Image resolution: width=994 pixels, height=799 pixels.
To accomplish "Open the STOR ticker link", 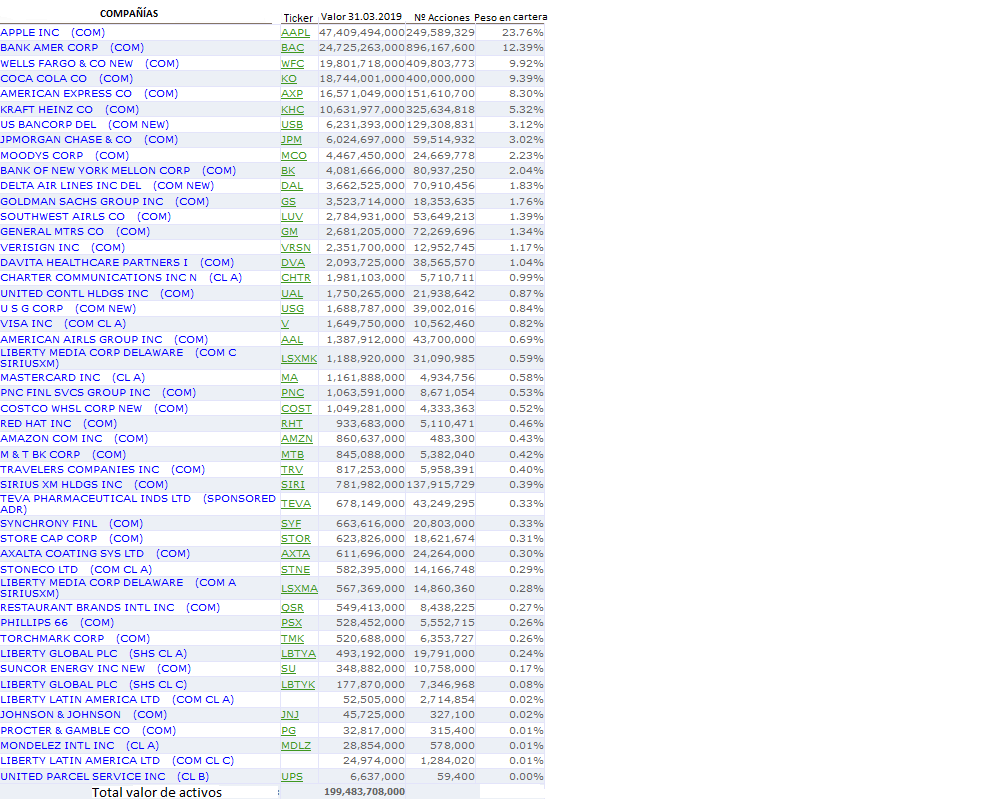I will pos(295,538).
